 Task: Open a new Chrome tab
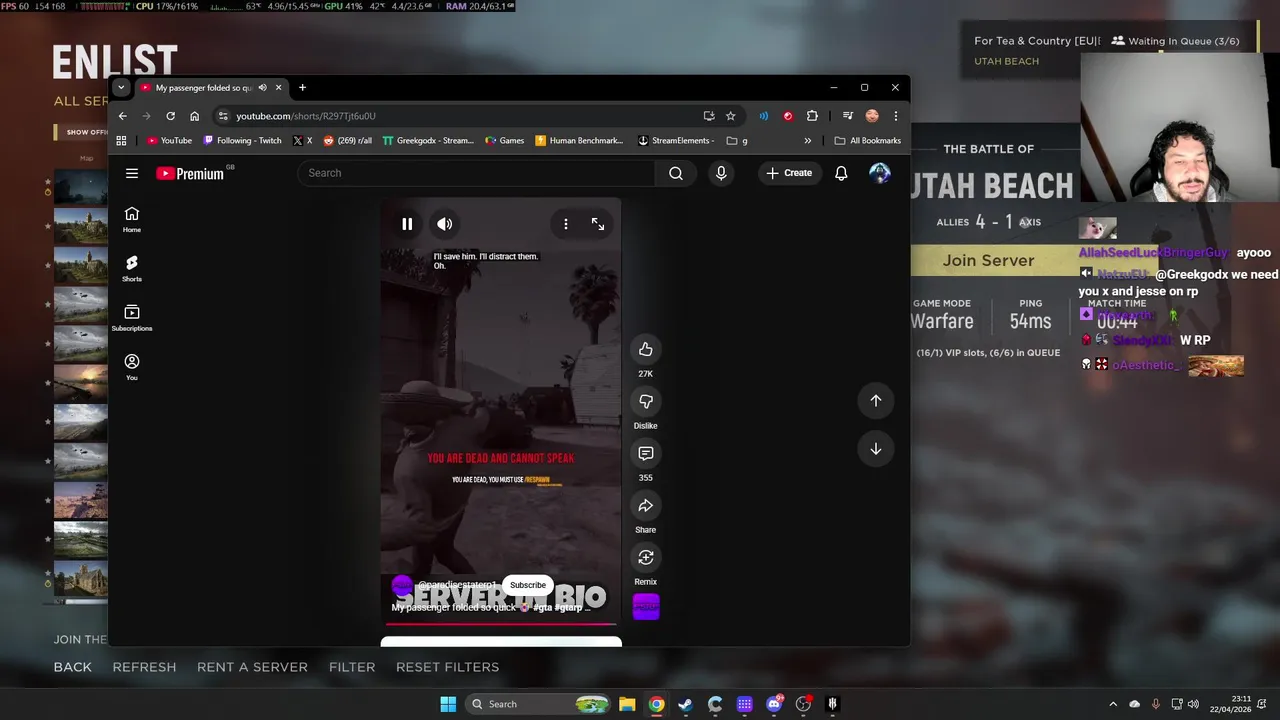302,87
